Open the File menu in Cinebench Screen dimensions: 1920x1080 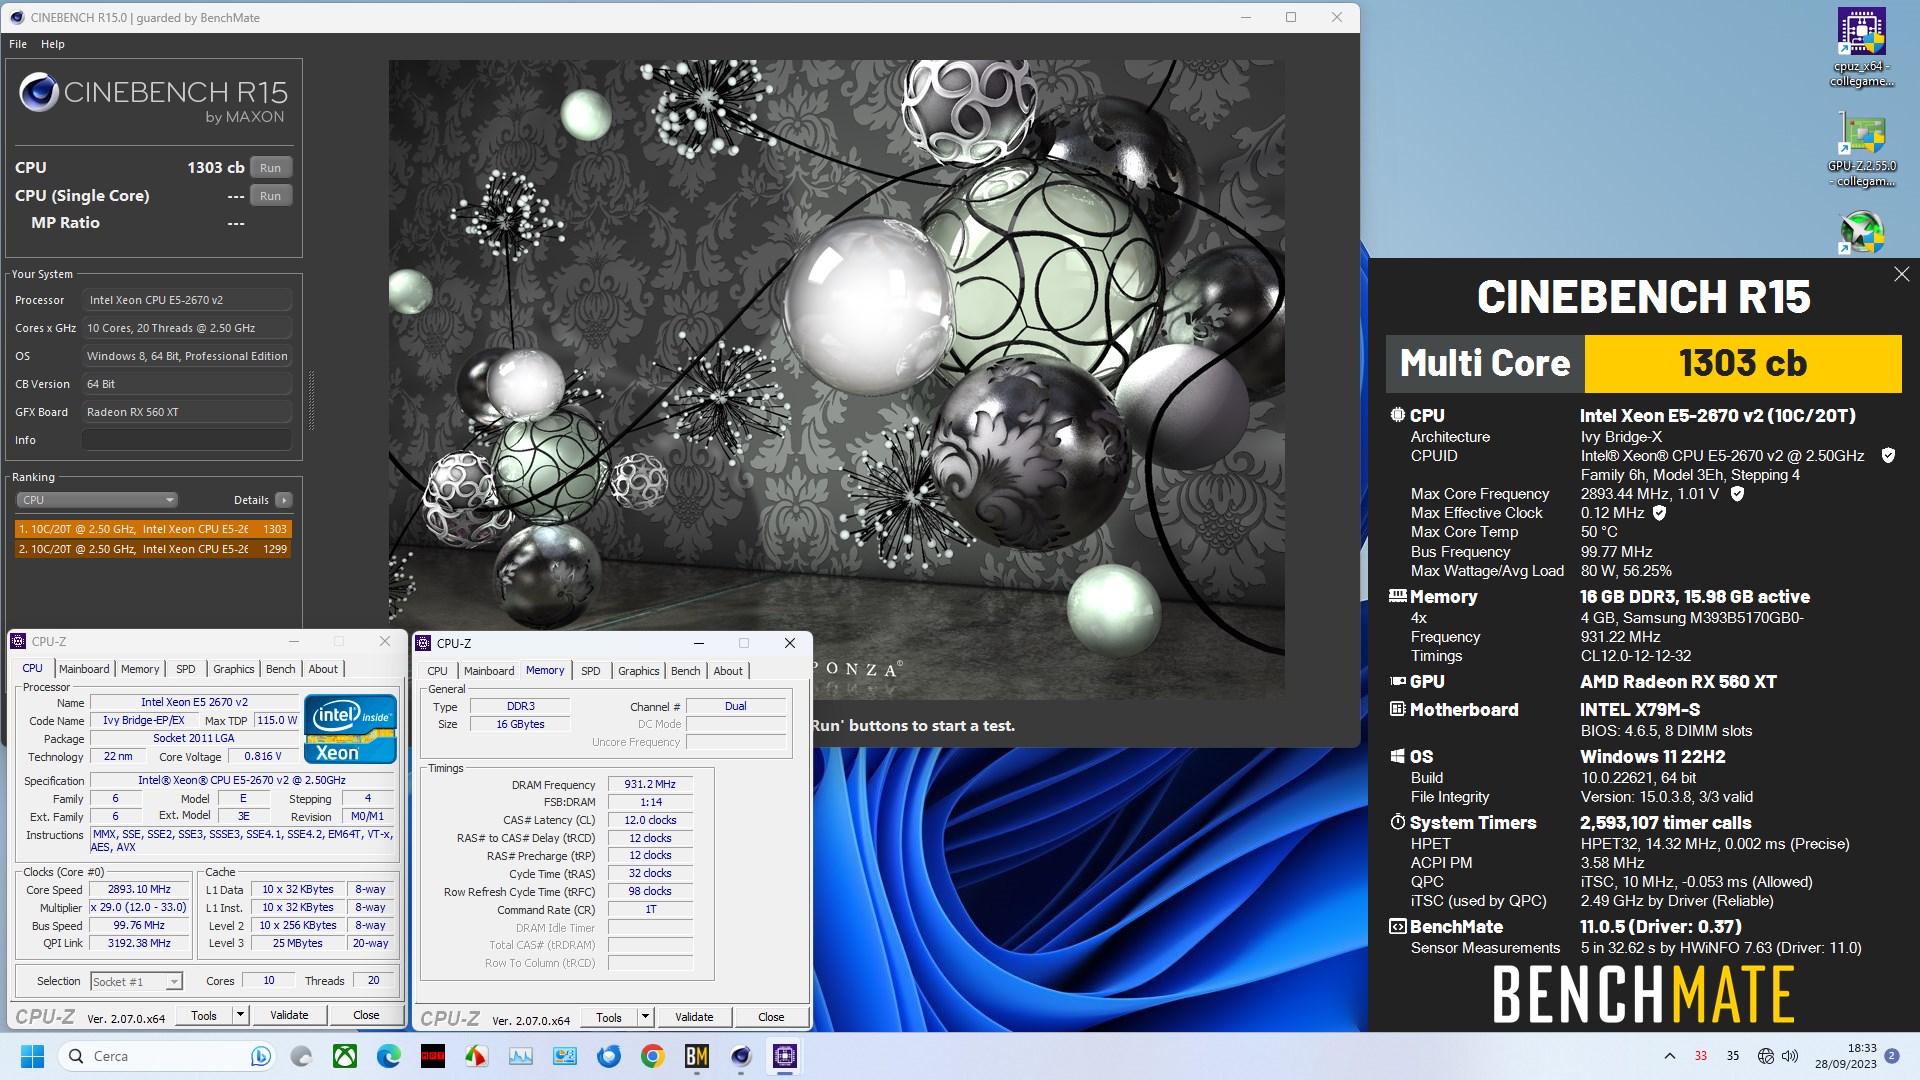(x=18, y=44)
